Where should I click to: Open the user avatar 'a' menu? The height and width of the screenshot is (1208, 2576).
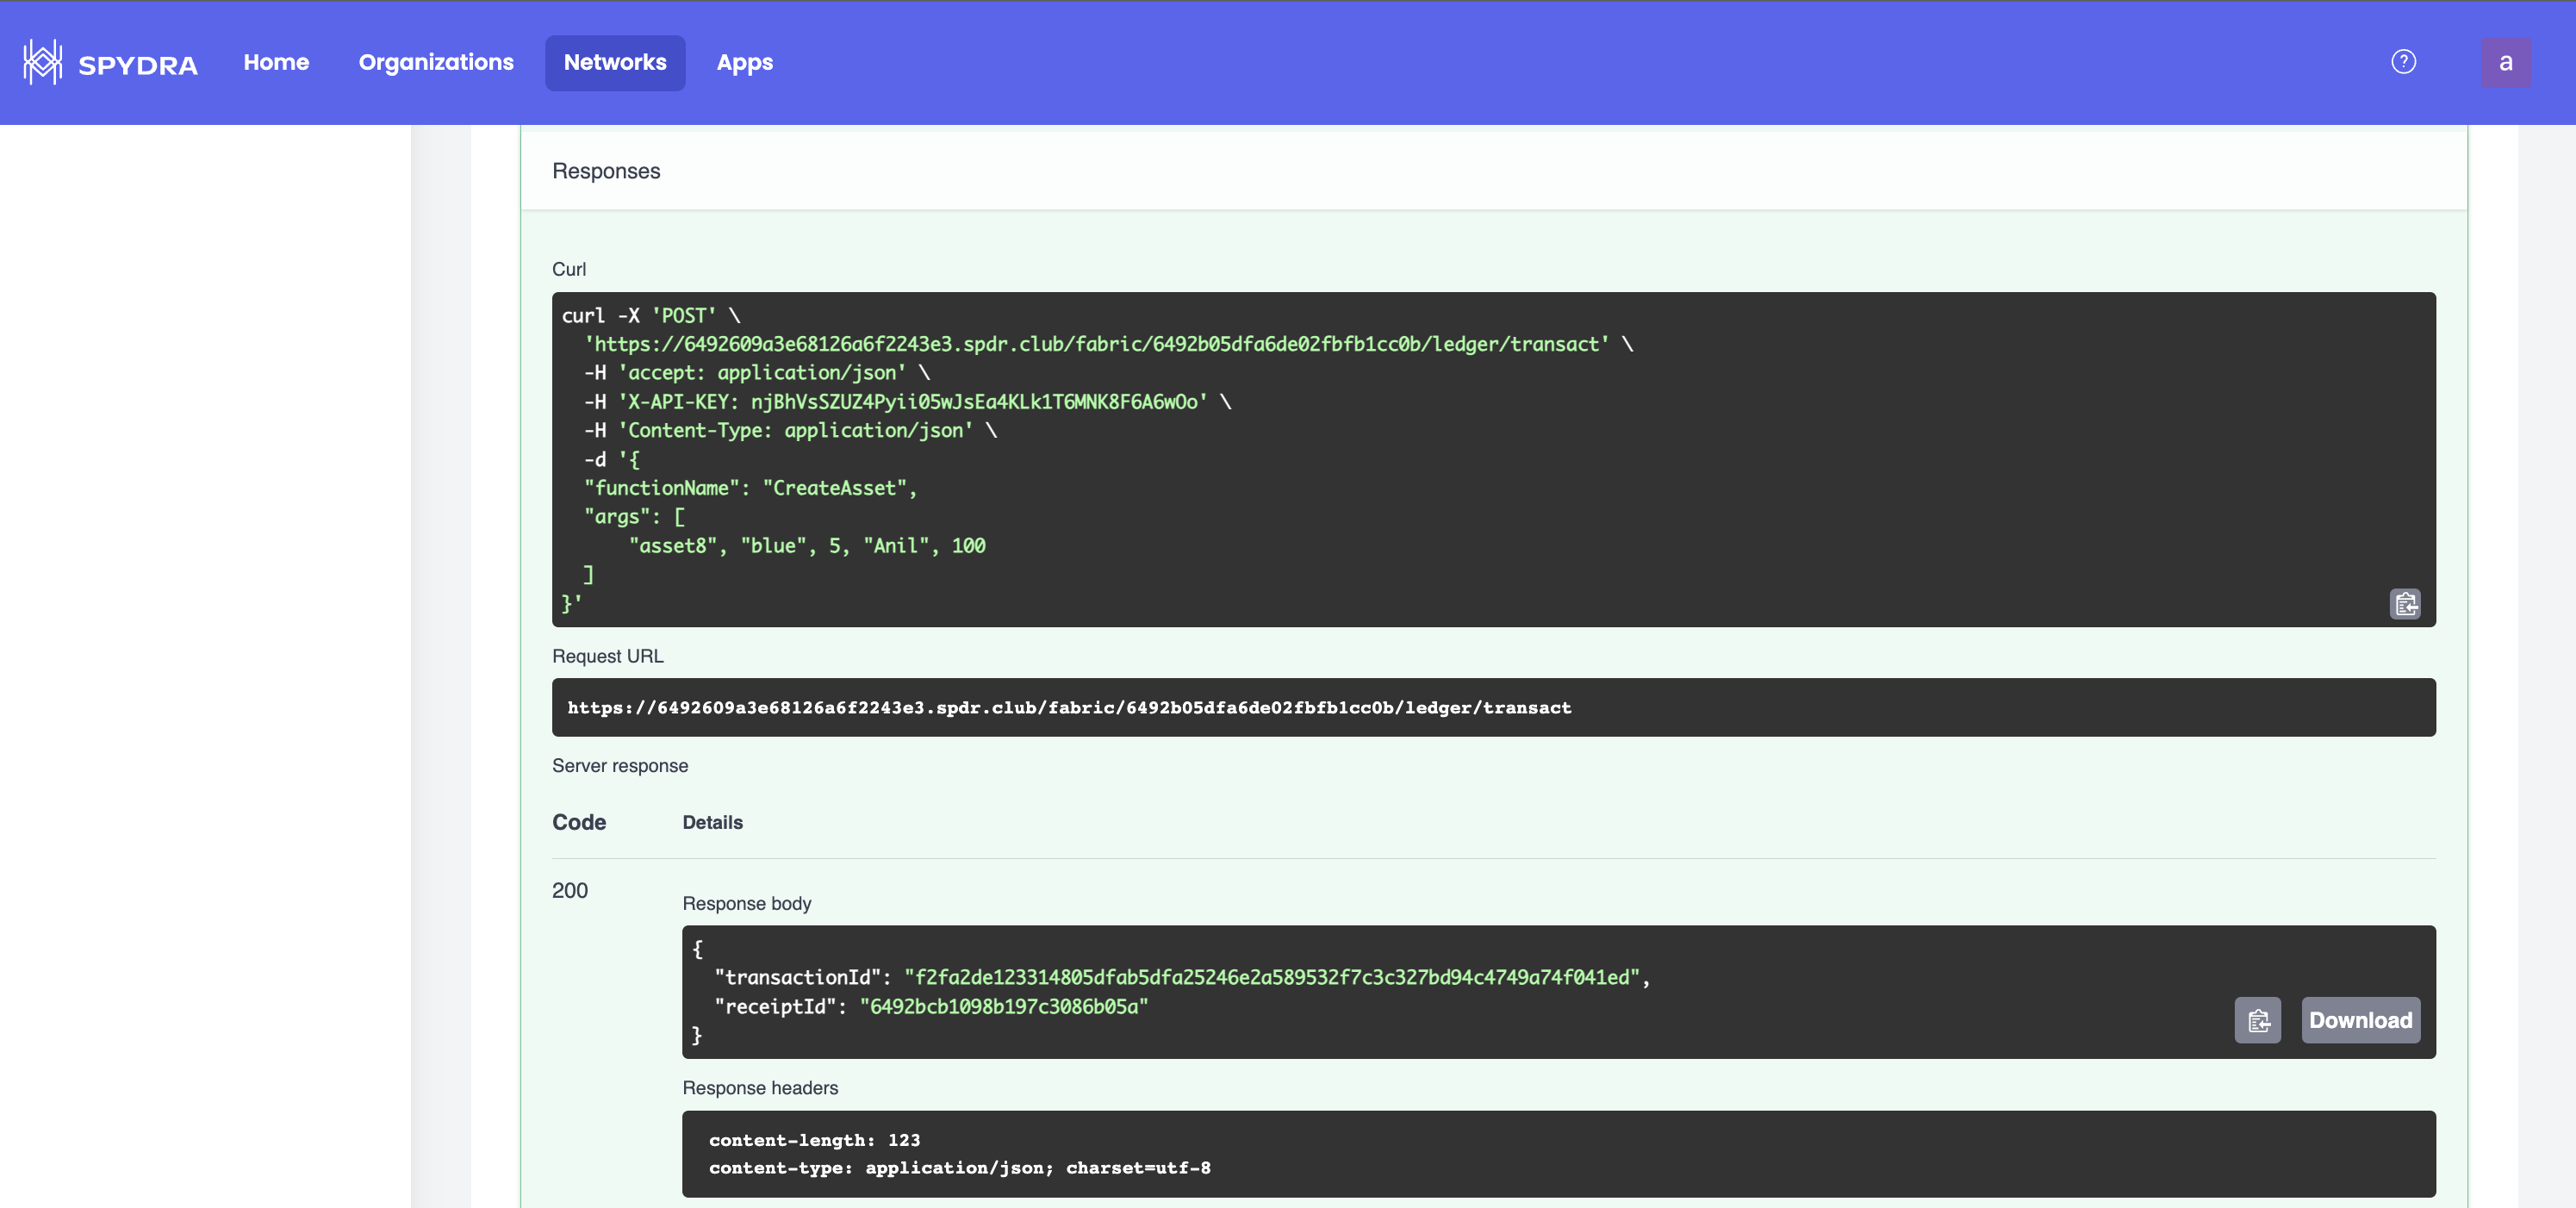coord(2505,62)
